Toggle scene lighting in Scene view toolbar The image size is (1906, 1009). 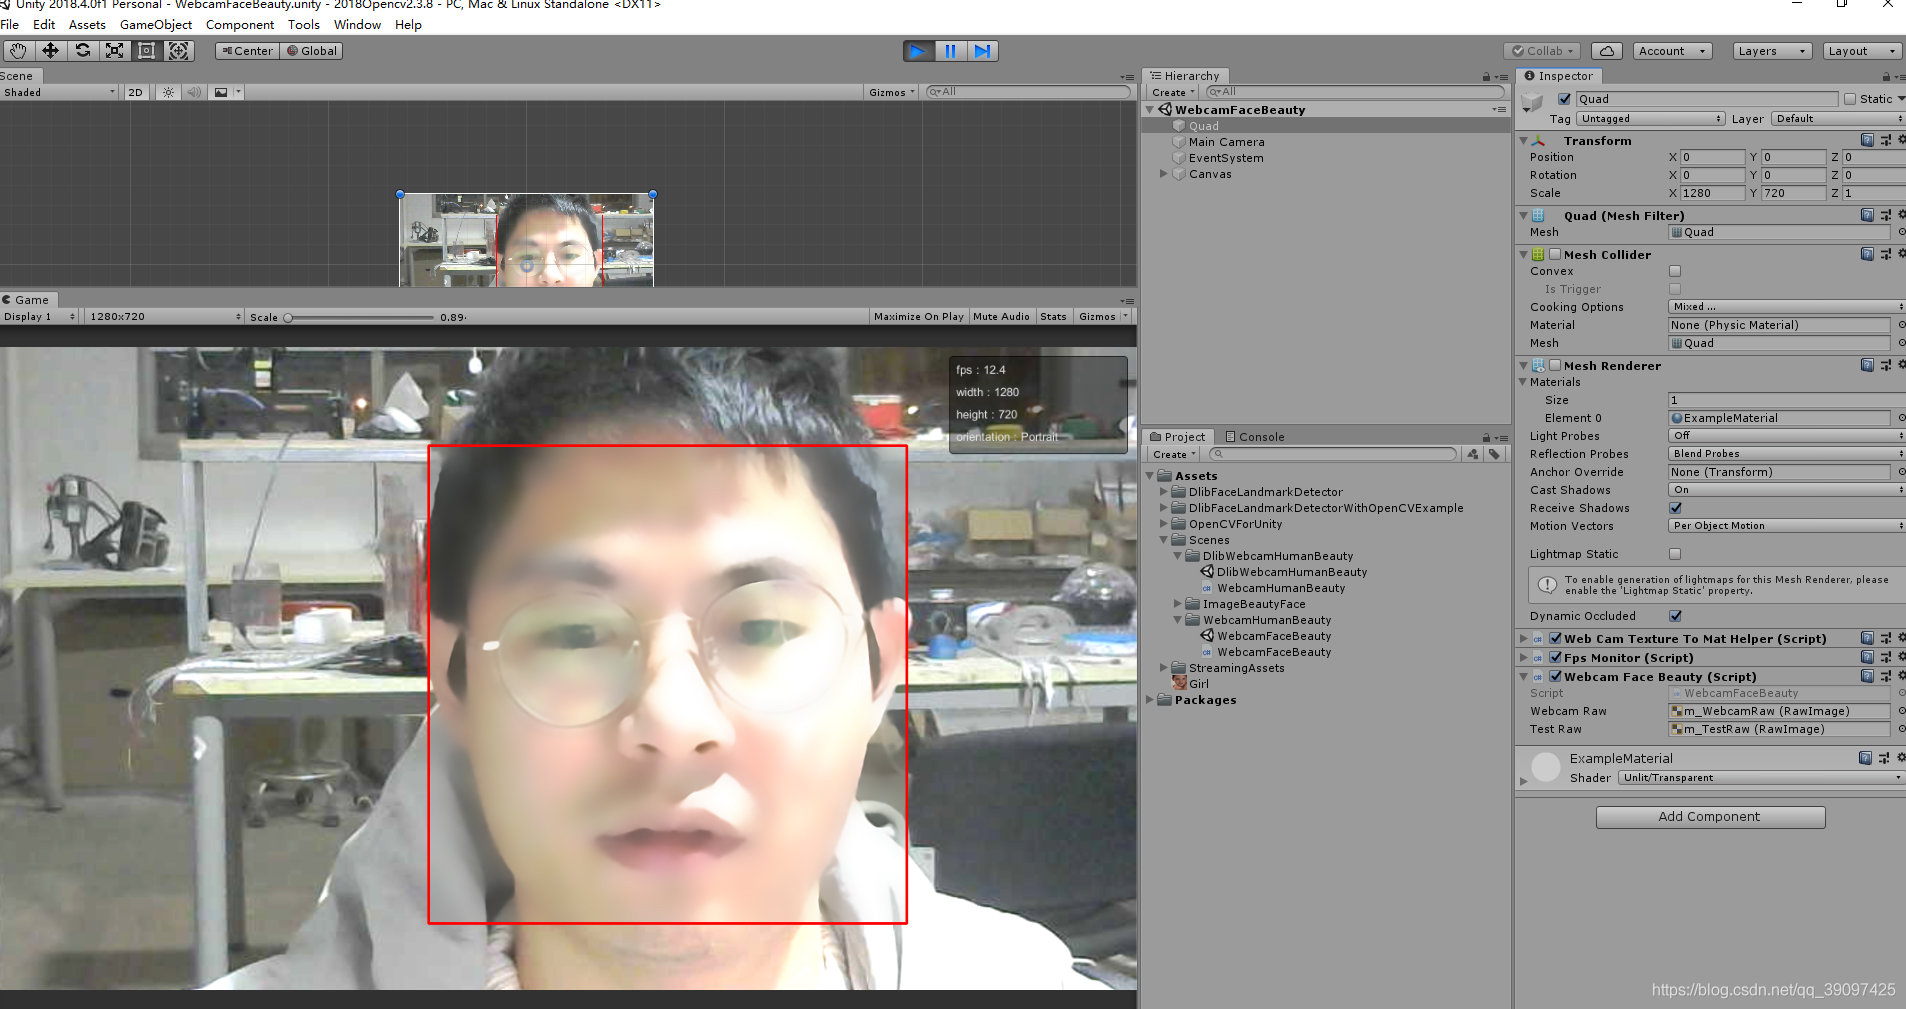[167, 92]
